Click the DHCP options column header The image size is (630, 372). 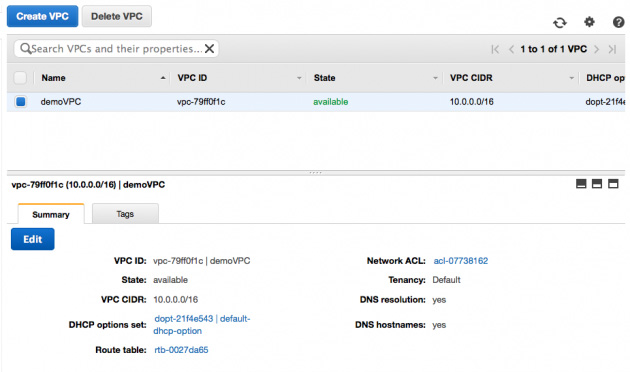(605, 78)
